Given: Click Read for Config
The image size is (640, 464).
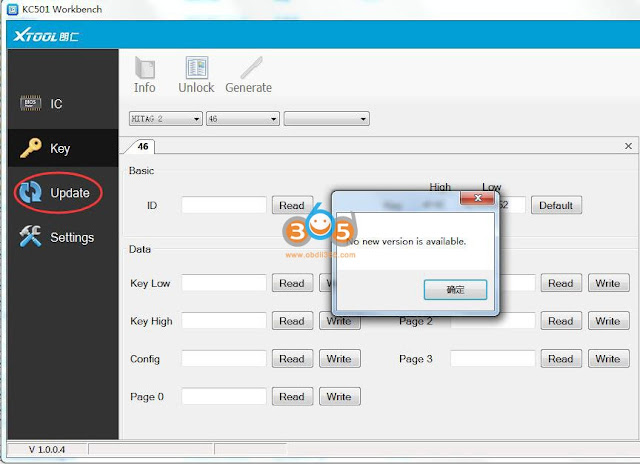Looking at the screenshot, I should 292,359.
